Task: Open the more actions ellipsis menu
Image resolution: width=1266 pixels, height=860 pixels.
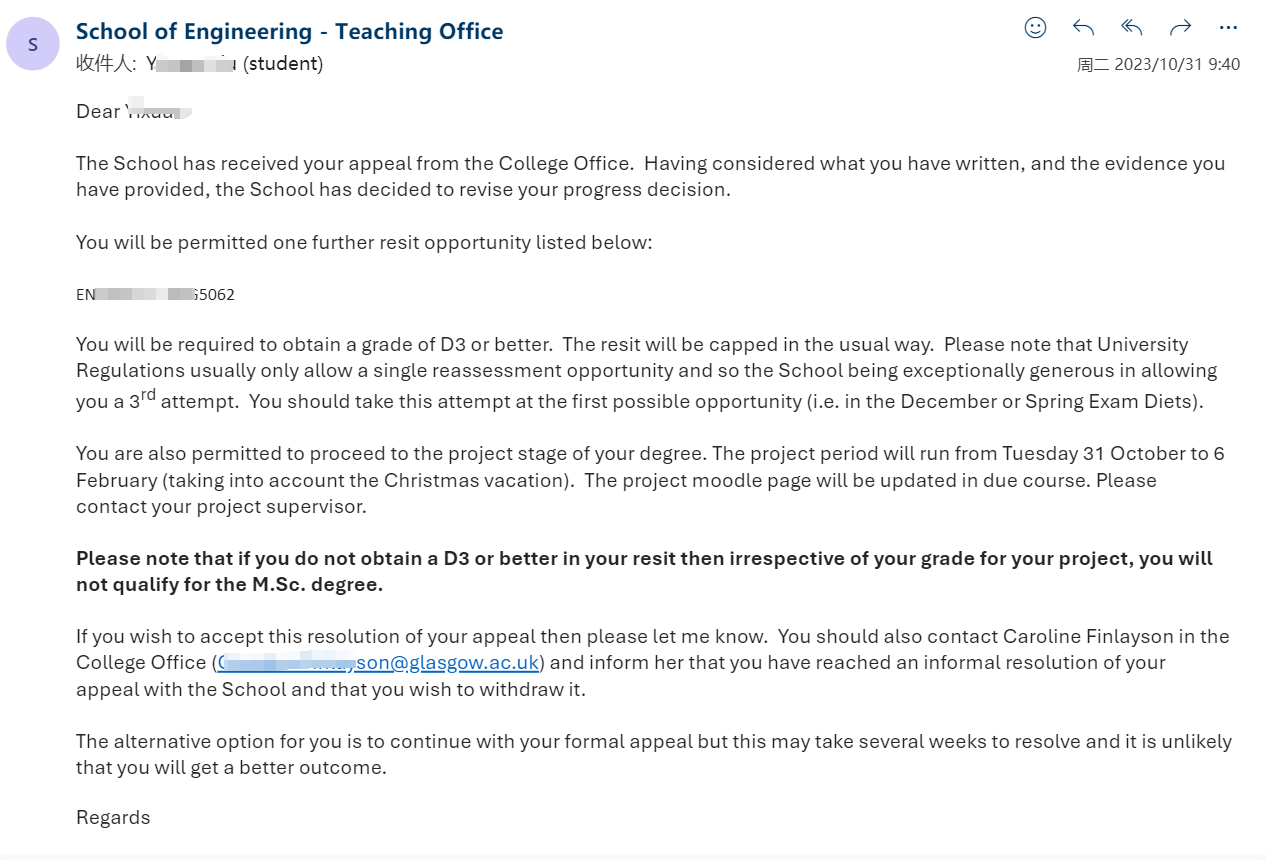Action: [x=1229, y=28]
